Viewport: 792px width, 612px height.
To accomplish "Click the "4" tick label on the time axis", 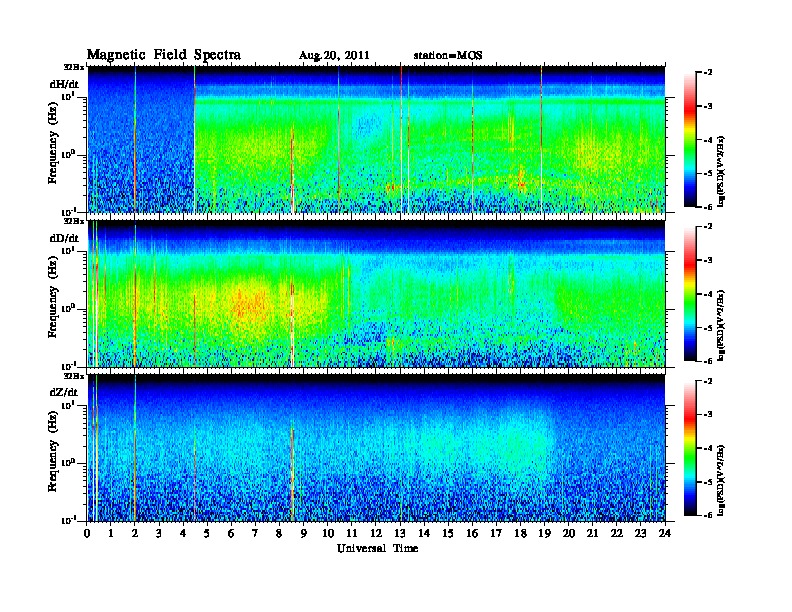I will pyautogui.click(x=183, y=534).
